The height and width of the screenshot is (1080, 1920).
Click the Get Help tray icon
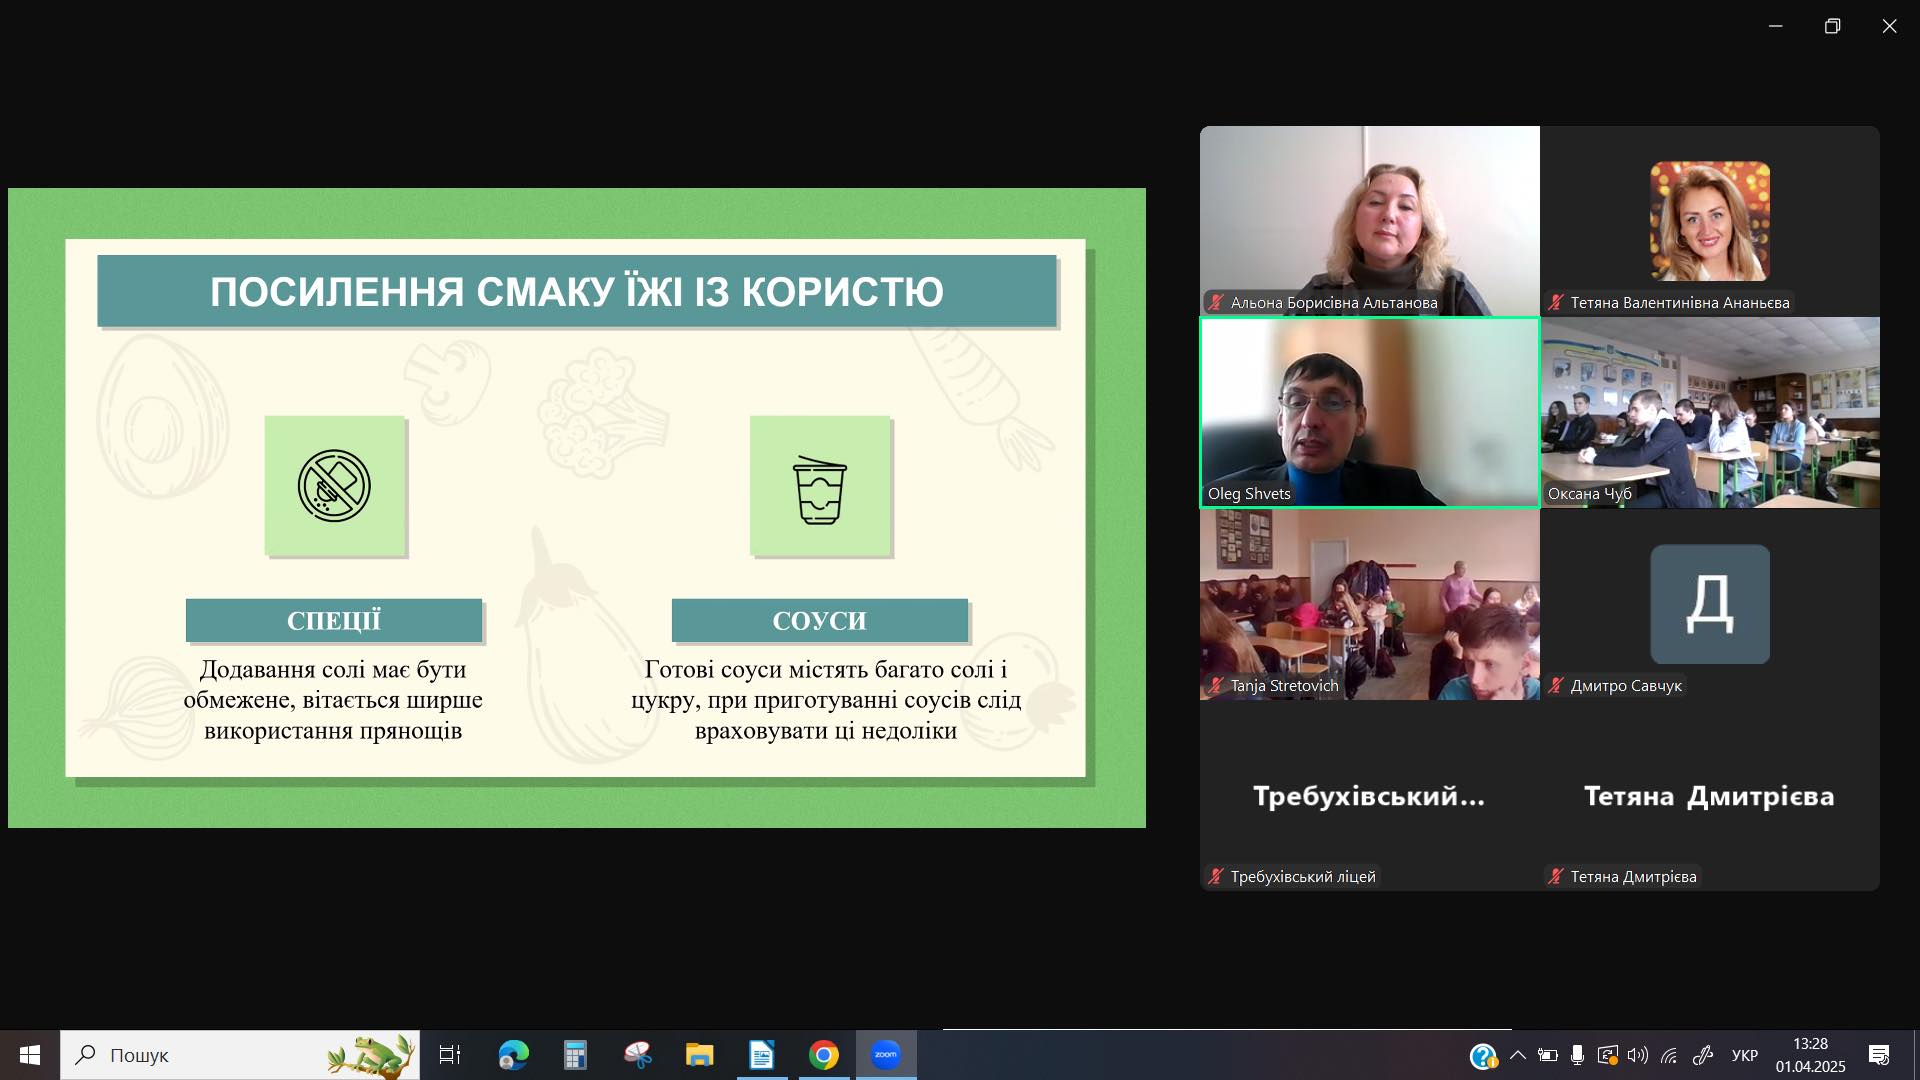(1483, 1055)
